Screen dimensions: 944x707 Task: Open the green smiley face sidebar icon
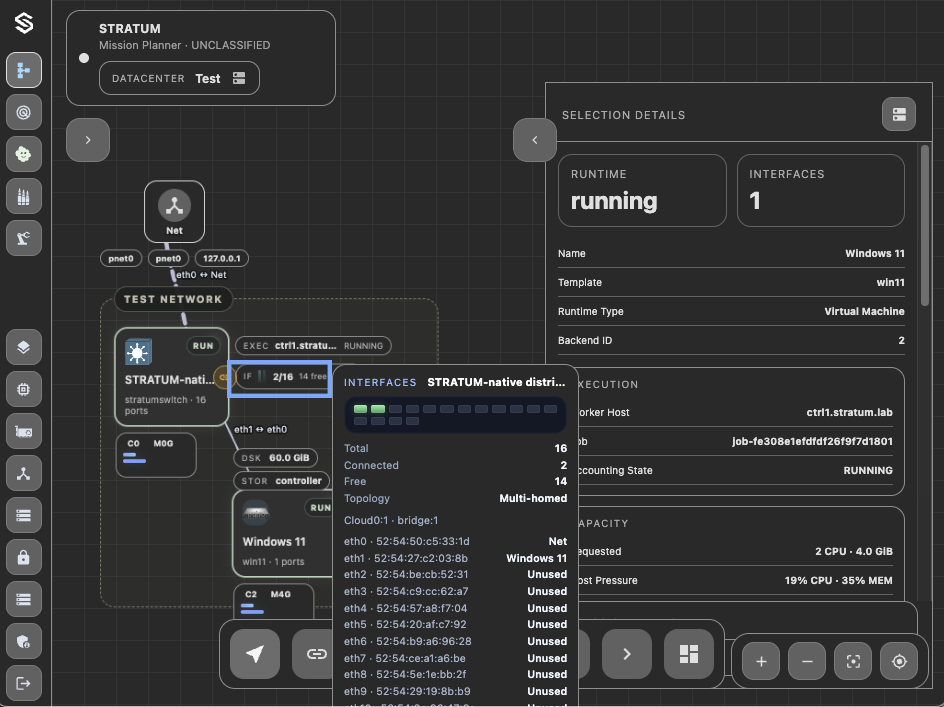[24, 154]
